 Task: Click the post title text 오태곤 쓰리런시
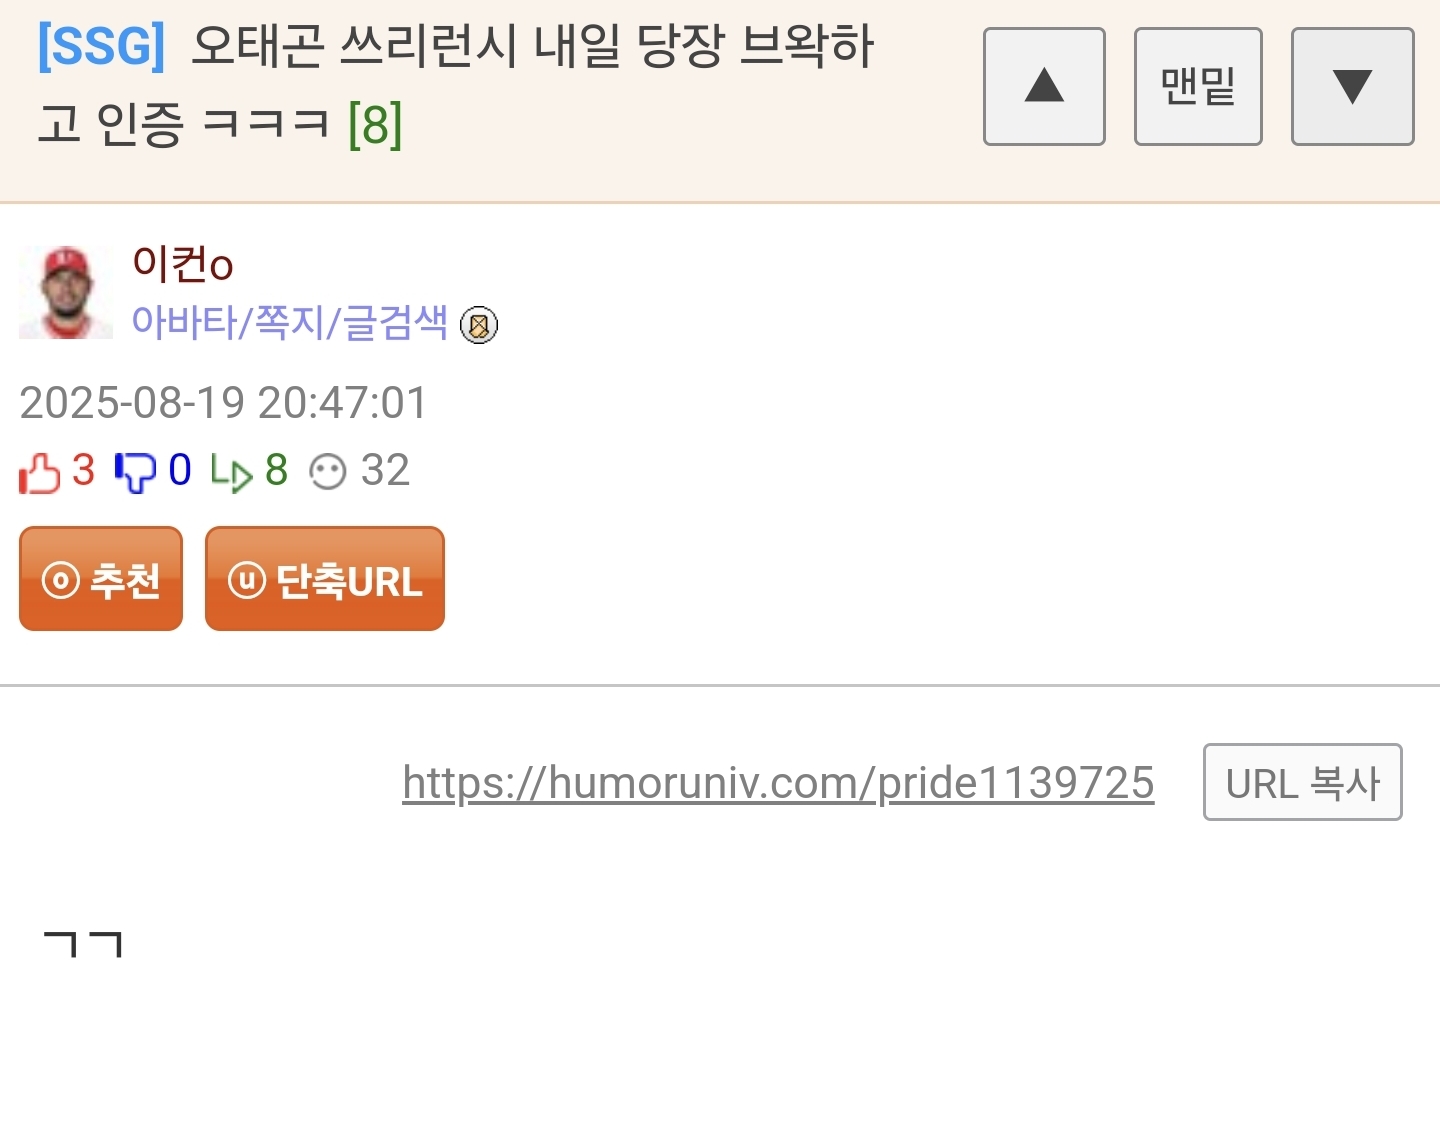(354, 46)
